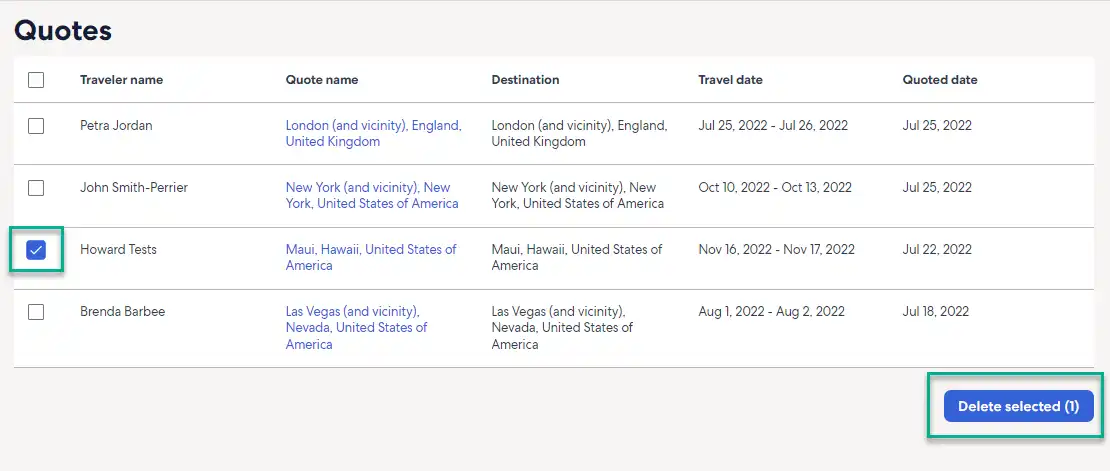Uncheck the Howard Tests quote checkbox
1110x471 pixels.
point(35,250)
